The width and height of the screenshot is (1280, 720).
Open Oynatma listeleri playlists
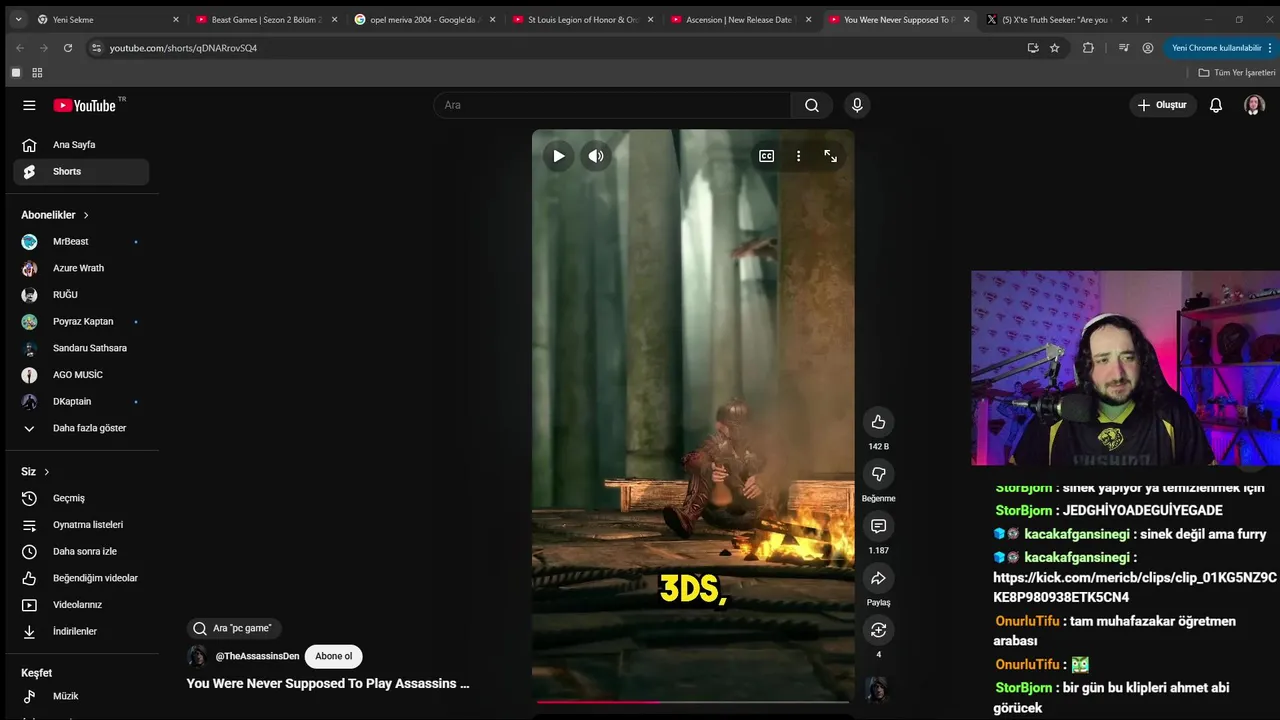tap(81, 525)
